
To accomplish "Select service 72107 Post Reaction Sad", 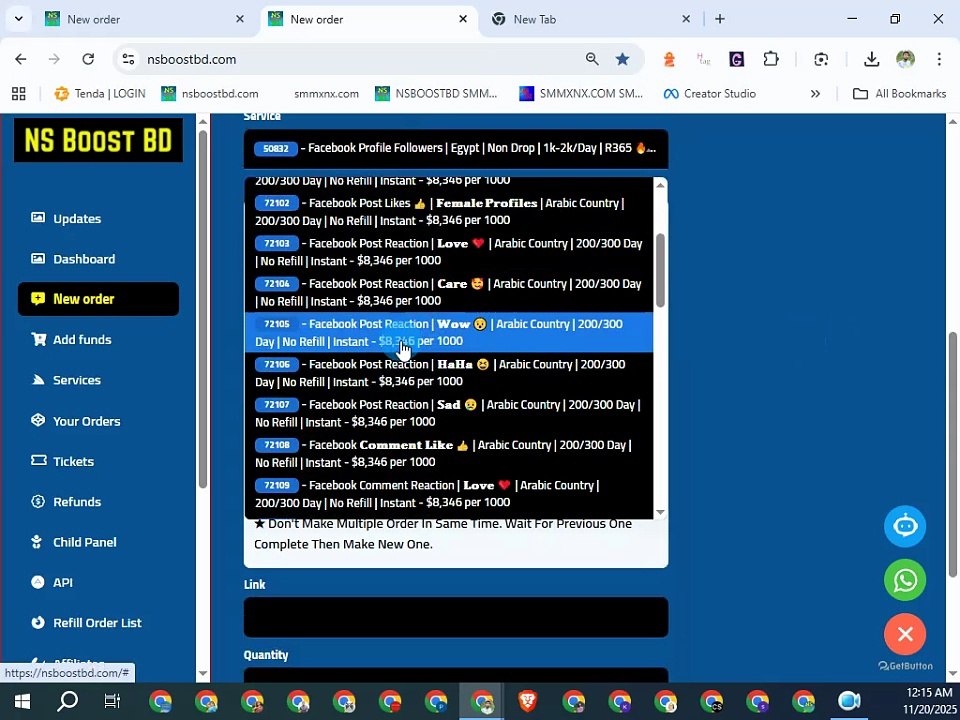I will (x=449, y=413).
